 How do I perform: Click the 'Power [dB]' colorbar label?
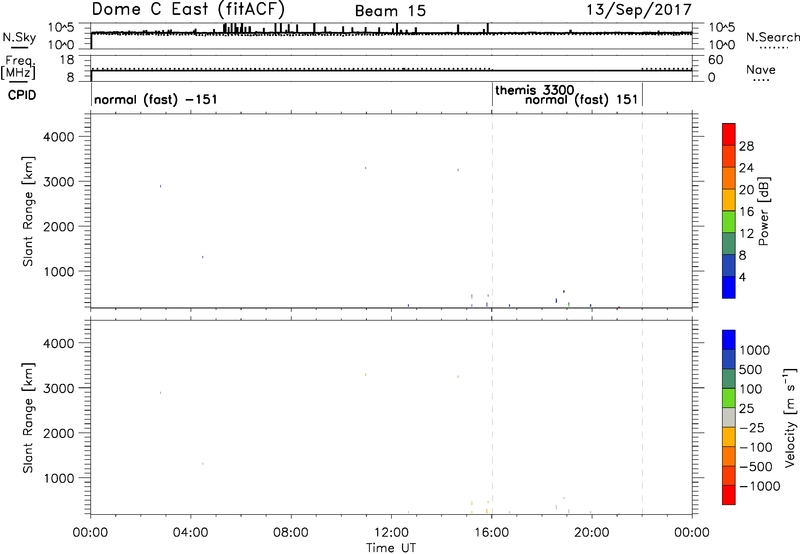pos(763,211)
